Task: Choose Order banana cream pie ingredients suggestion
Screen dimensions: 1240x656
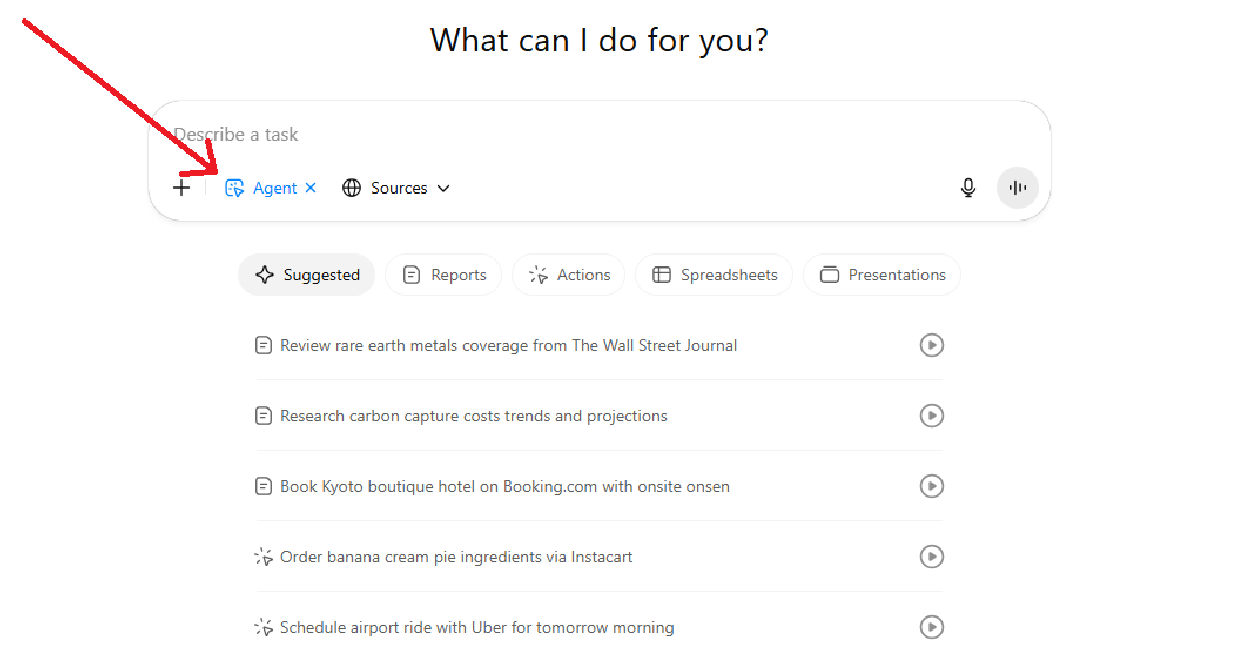Action: pyautogui.click(x=455, y=556)
